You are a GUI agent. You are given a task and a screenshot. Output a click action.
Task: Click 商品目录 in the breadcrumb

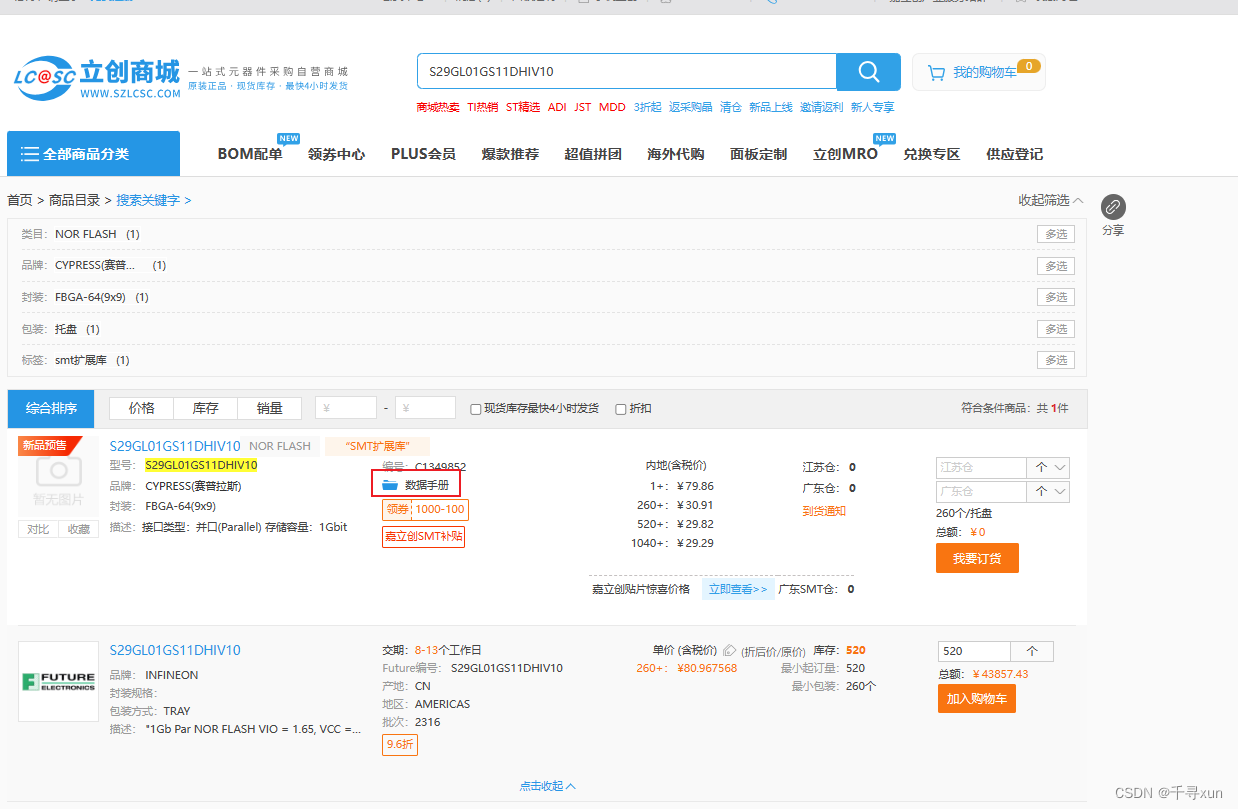[75, 200]
